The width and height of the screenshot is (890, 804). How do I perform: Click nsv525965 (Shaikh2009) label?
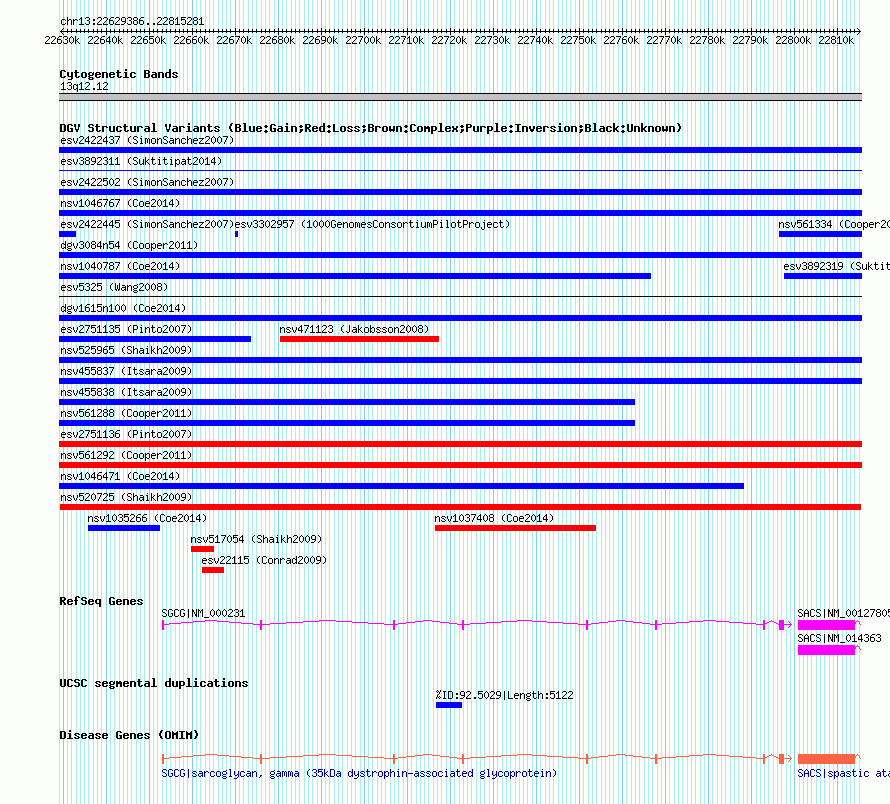126,350
